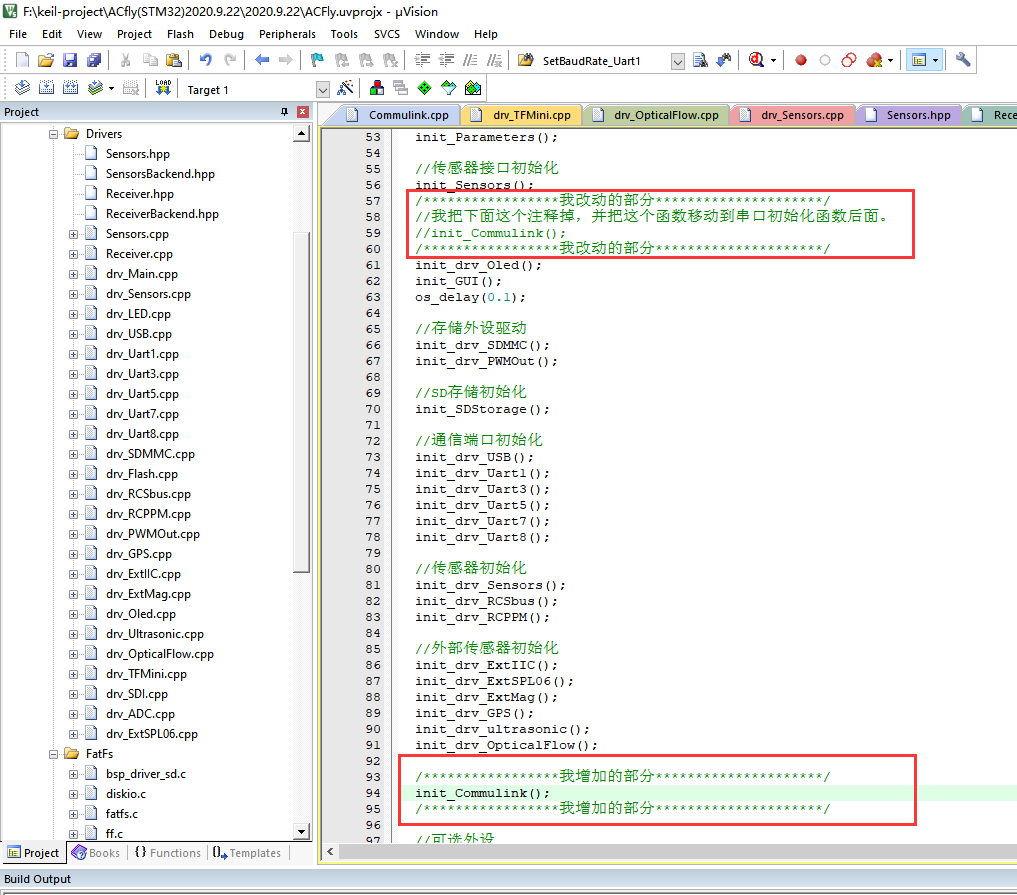1017x895 pixels.
Task: Insert breakpoint with red circle icon
Action: [801, 60]
